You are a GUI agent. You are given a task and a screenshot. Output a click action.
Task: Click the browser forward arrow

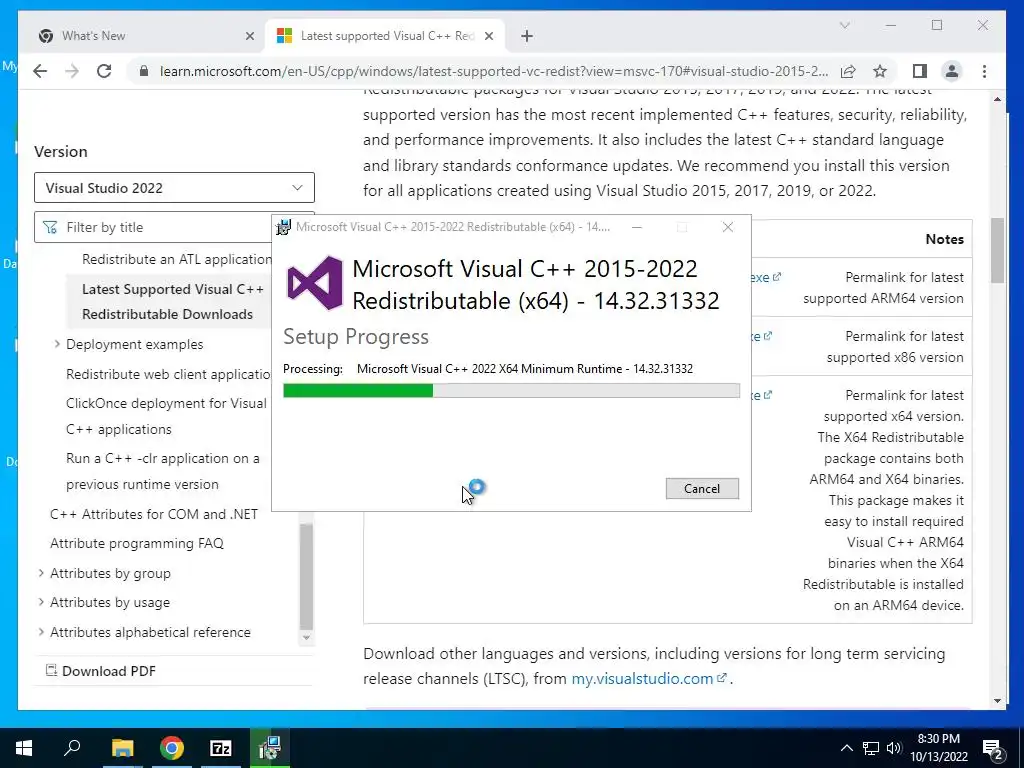point(72,71)
